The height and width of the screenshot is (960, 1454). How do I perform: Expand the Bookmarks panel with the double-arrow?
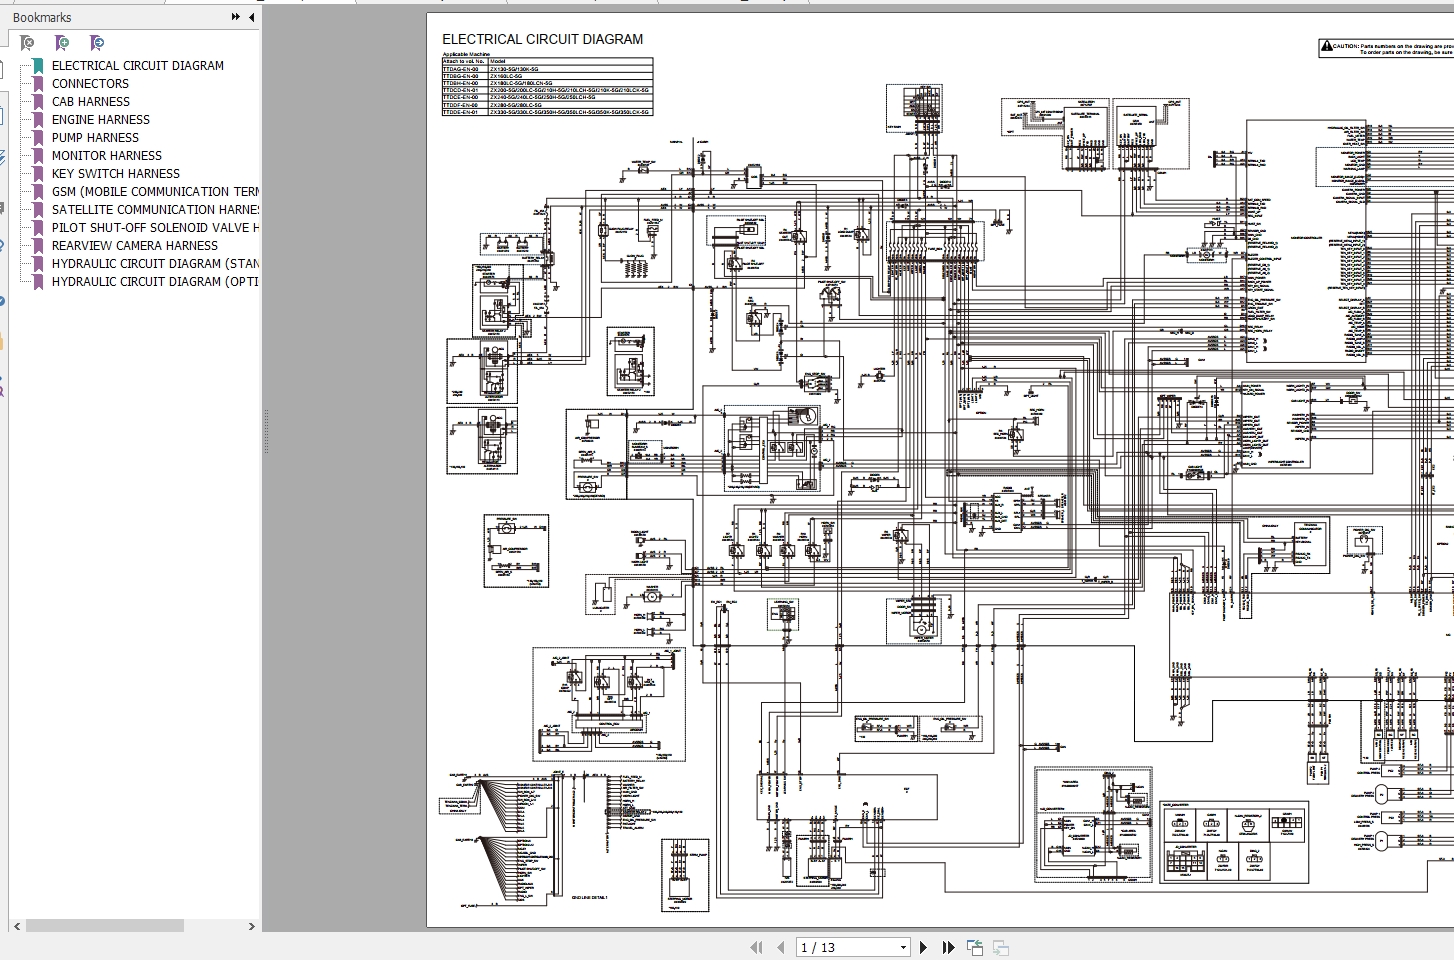click(236, 17)
